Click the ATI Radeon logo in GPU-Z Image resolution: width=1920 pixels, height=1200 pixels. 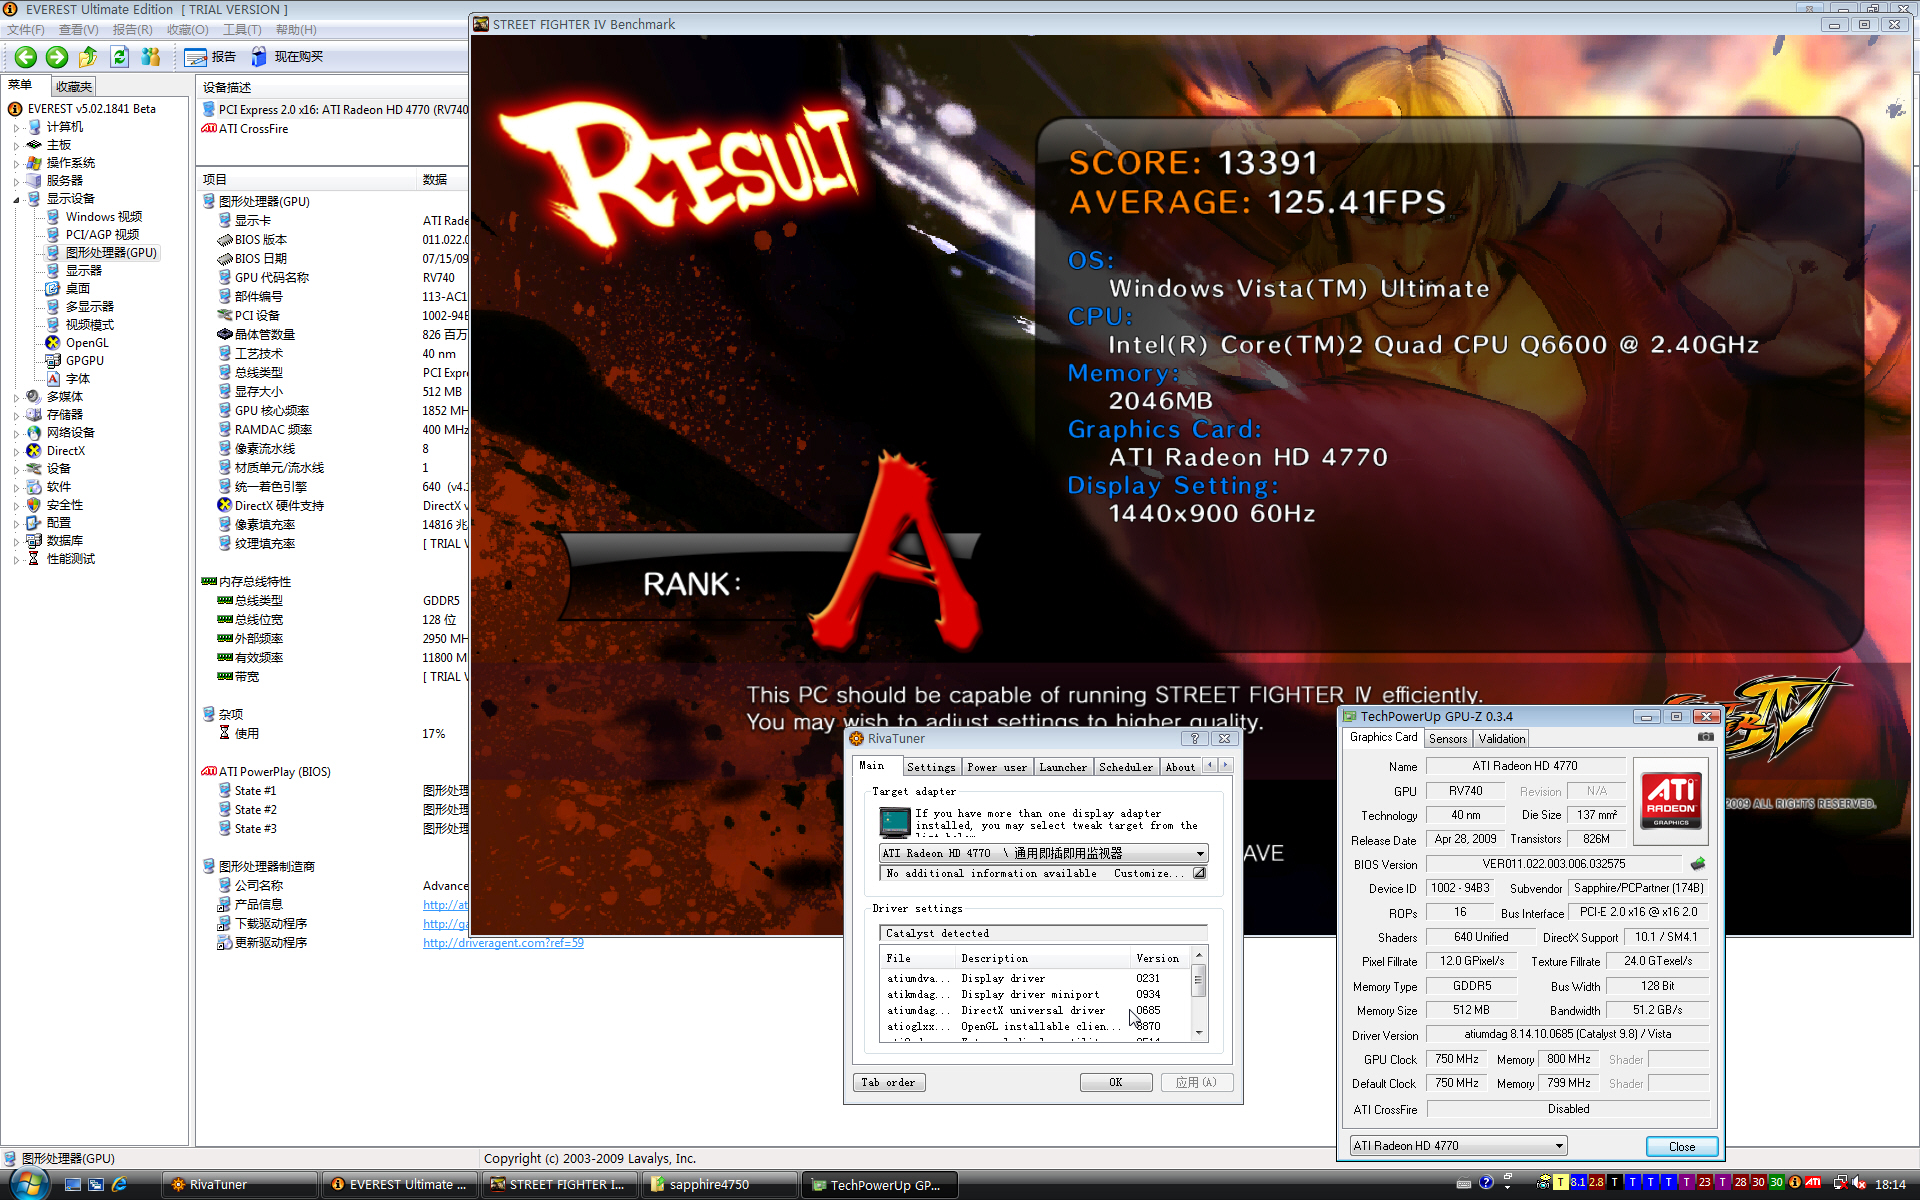click(x=1671, y=801)
